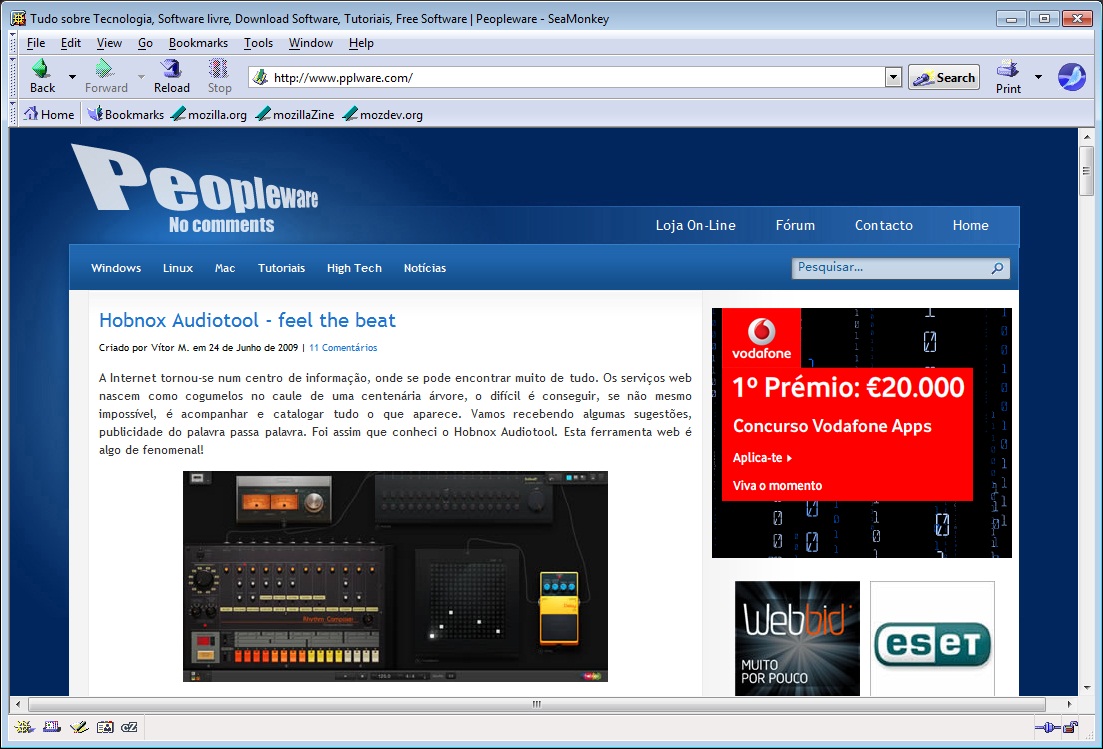Click the vertical scrollbar thumb
The width and height of the screenshot is (1103, 749).
[x=1087, y=171]
